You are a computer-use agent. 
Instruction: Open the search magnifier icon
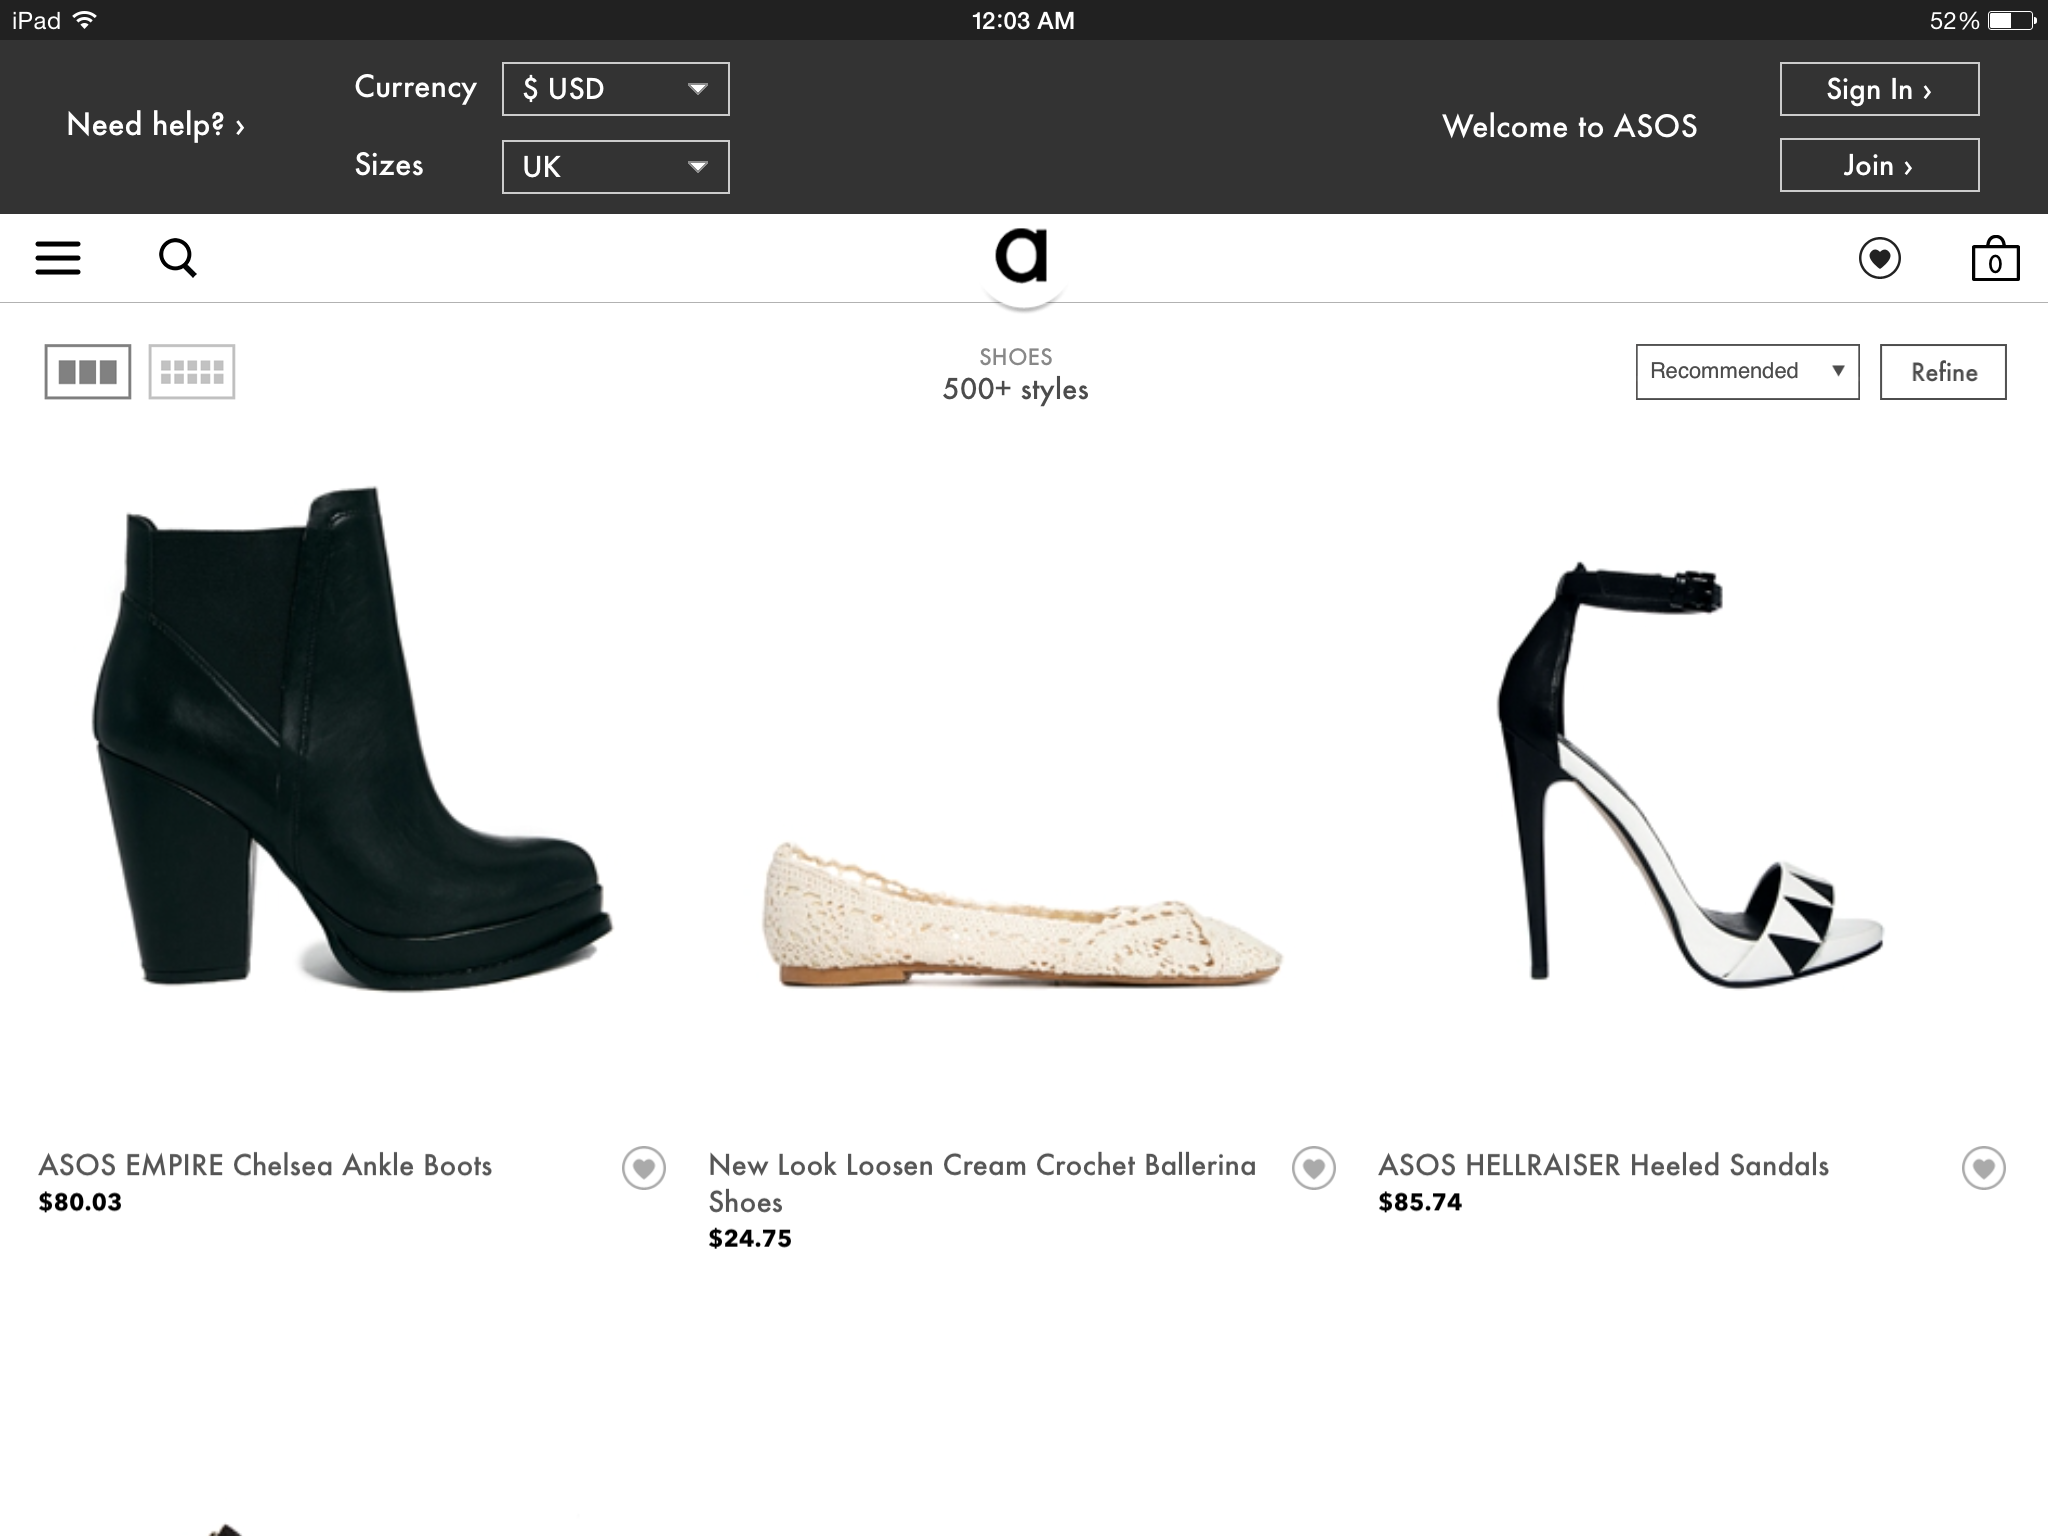(x=178, y=258)
